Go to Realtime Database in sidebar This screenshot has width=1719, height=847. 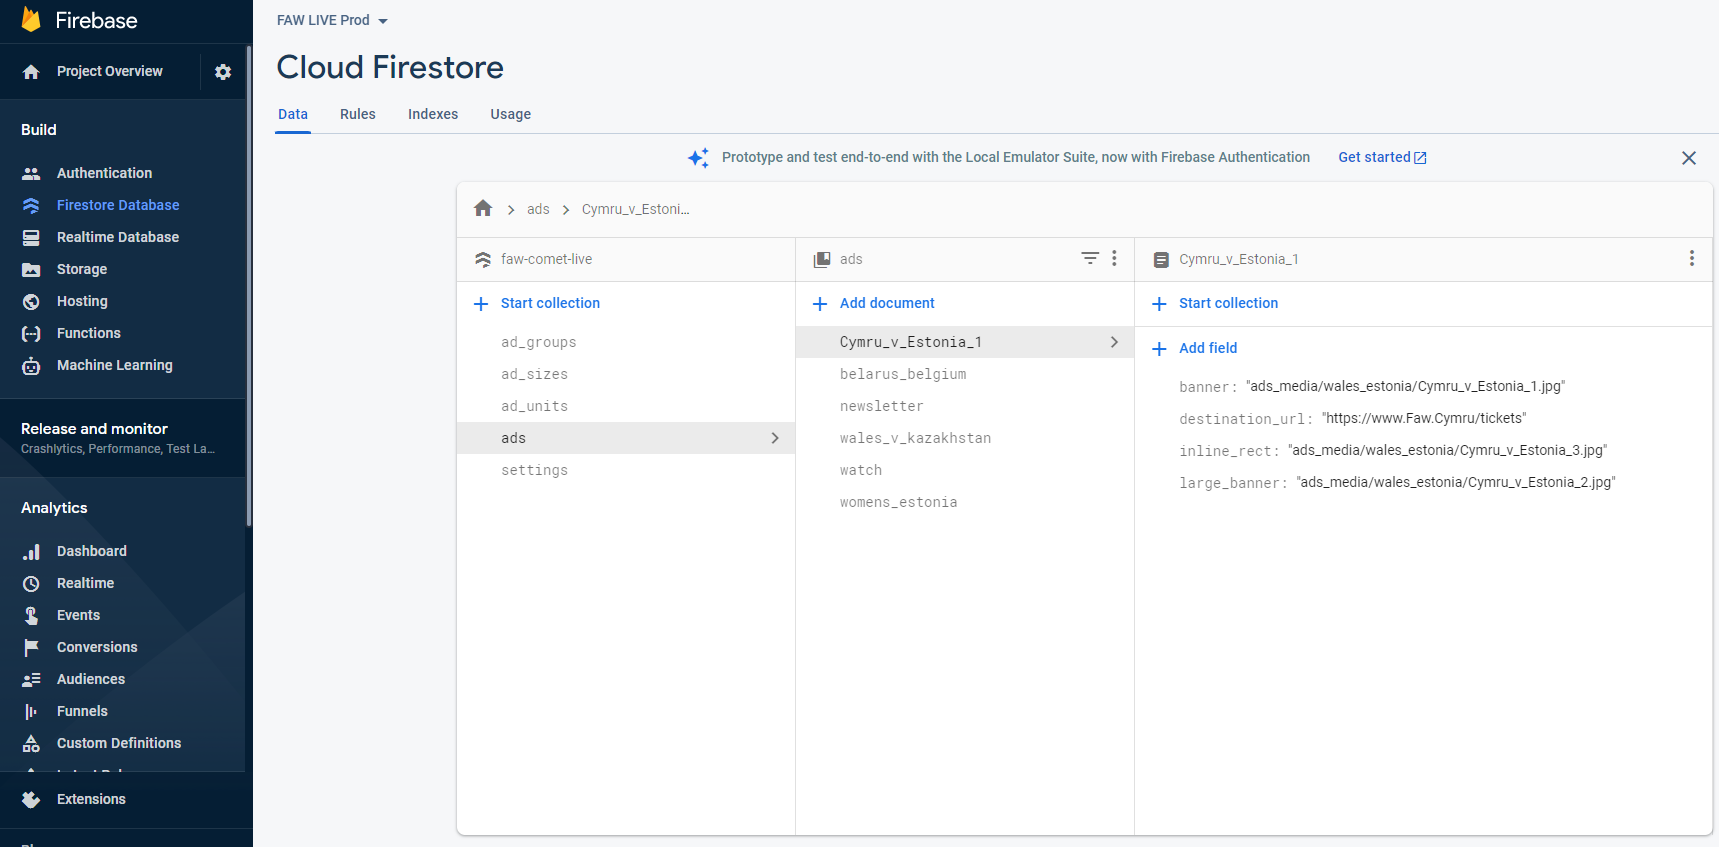(117, 237)
